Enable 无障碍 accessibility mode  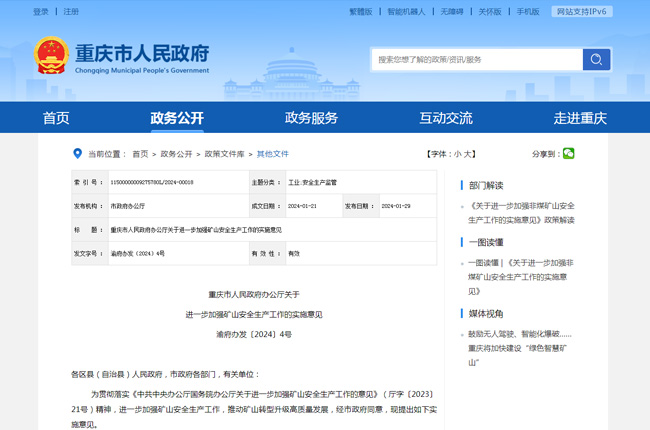tap(451, 12)
